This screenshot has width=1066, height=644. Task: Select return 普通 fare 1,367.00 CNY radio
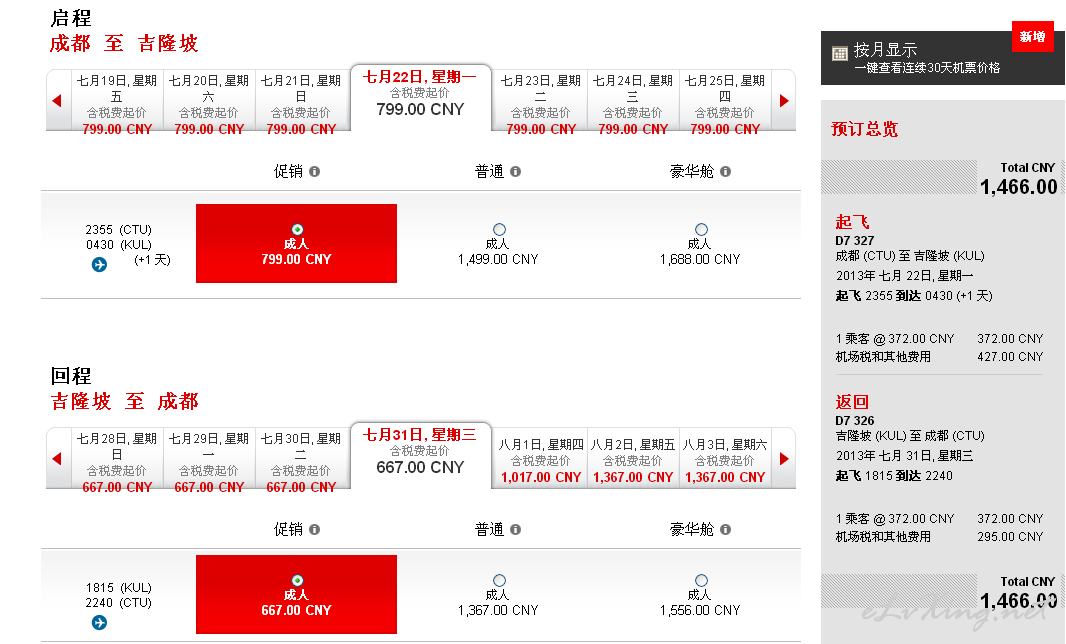pyautogui.click(x=500, y=580)
